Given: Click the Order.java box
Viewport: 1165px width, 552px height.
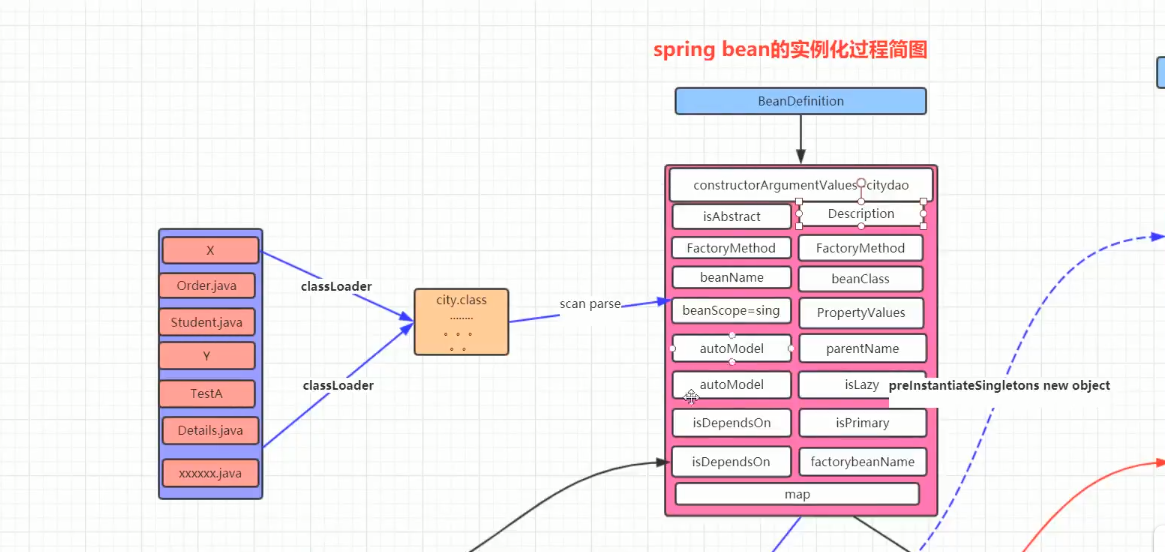Looking at the screenshot, I should pos(207,286).
